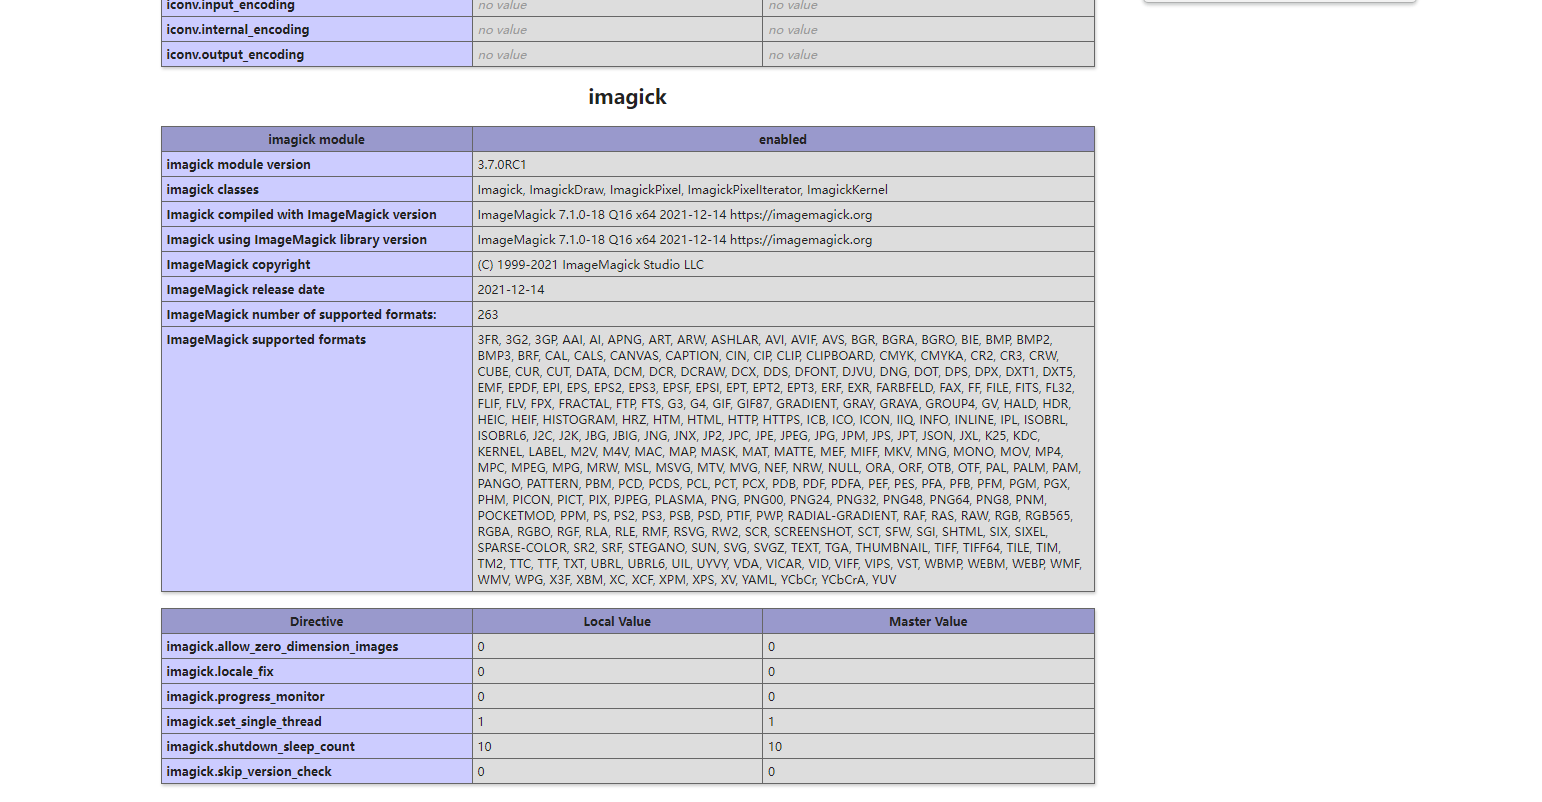Click the iconv.output_encoding row label

[x=235, y=55]
